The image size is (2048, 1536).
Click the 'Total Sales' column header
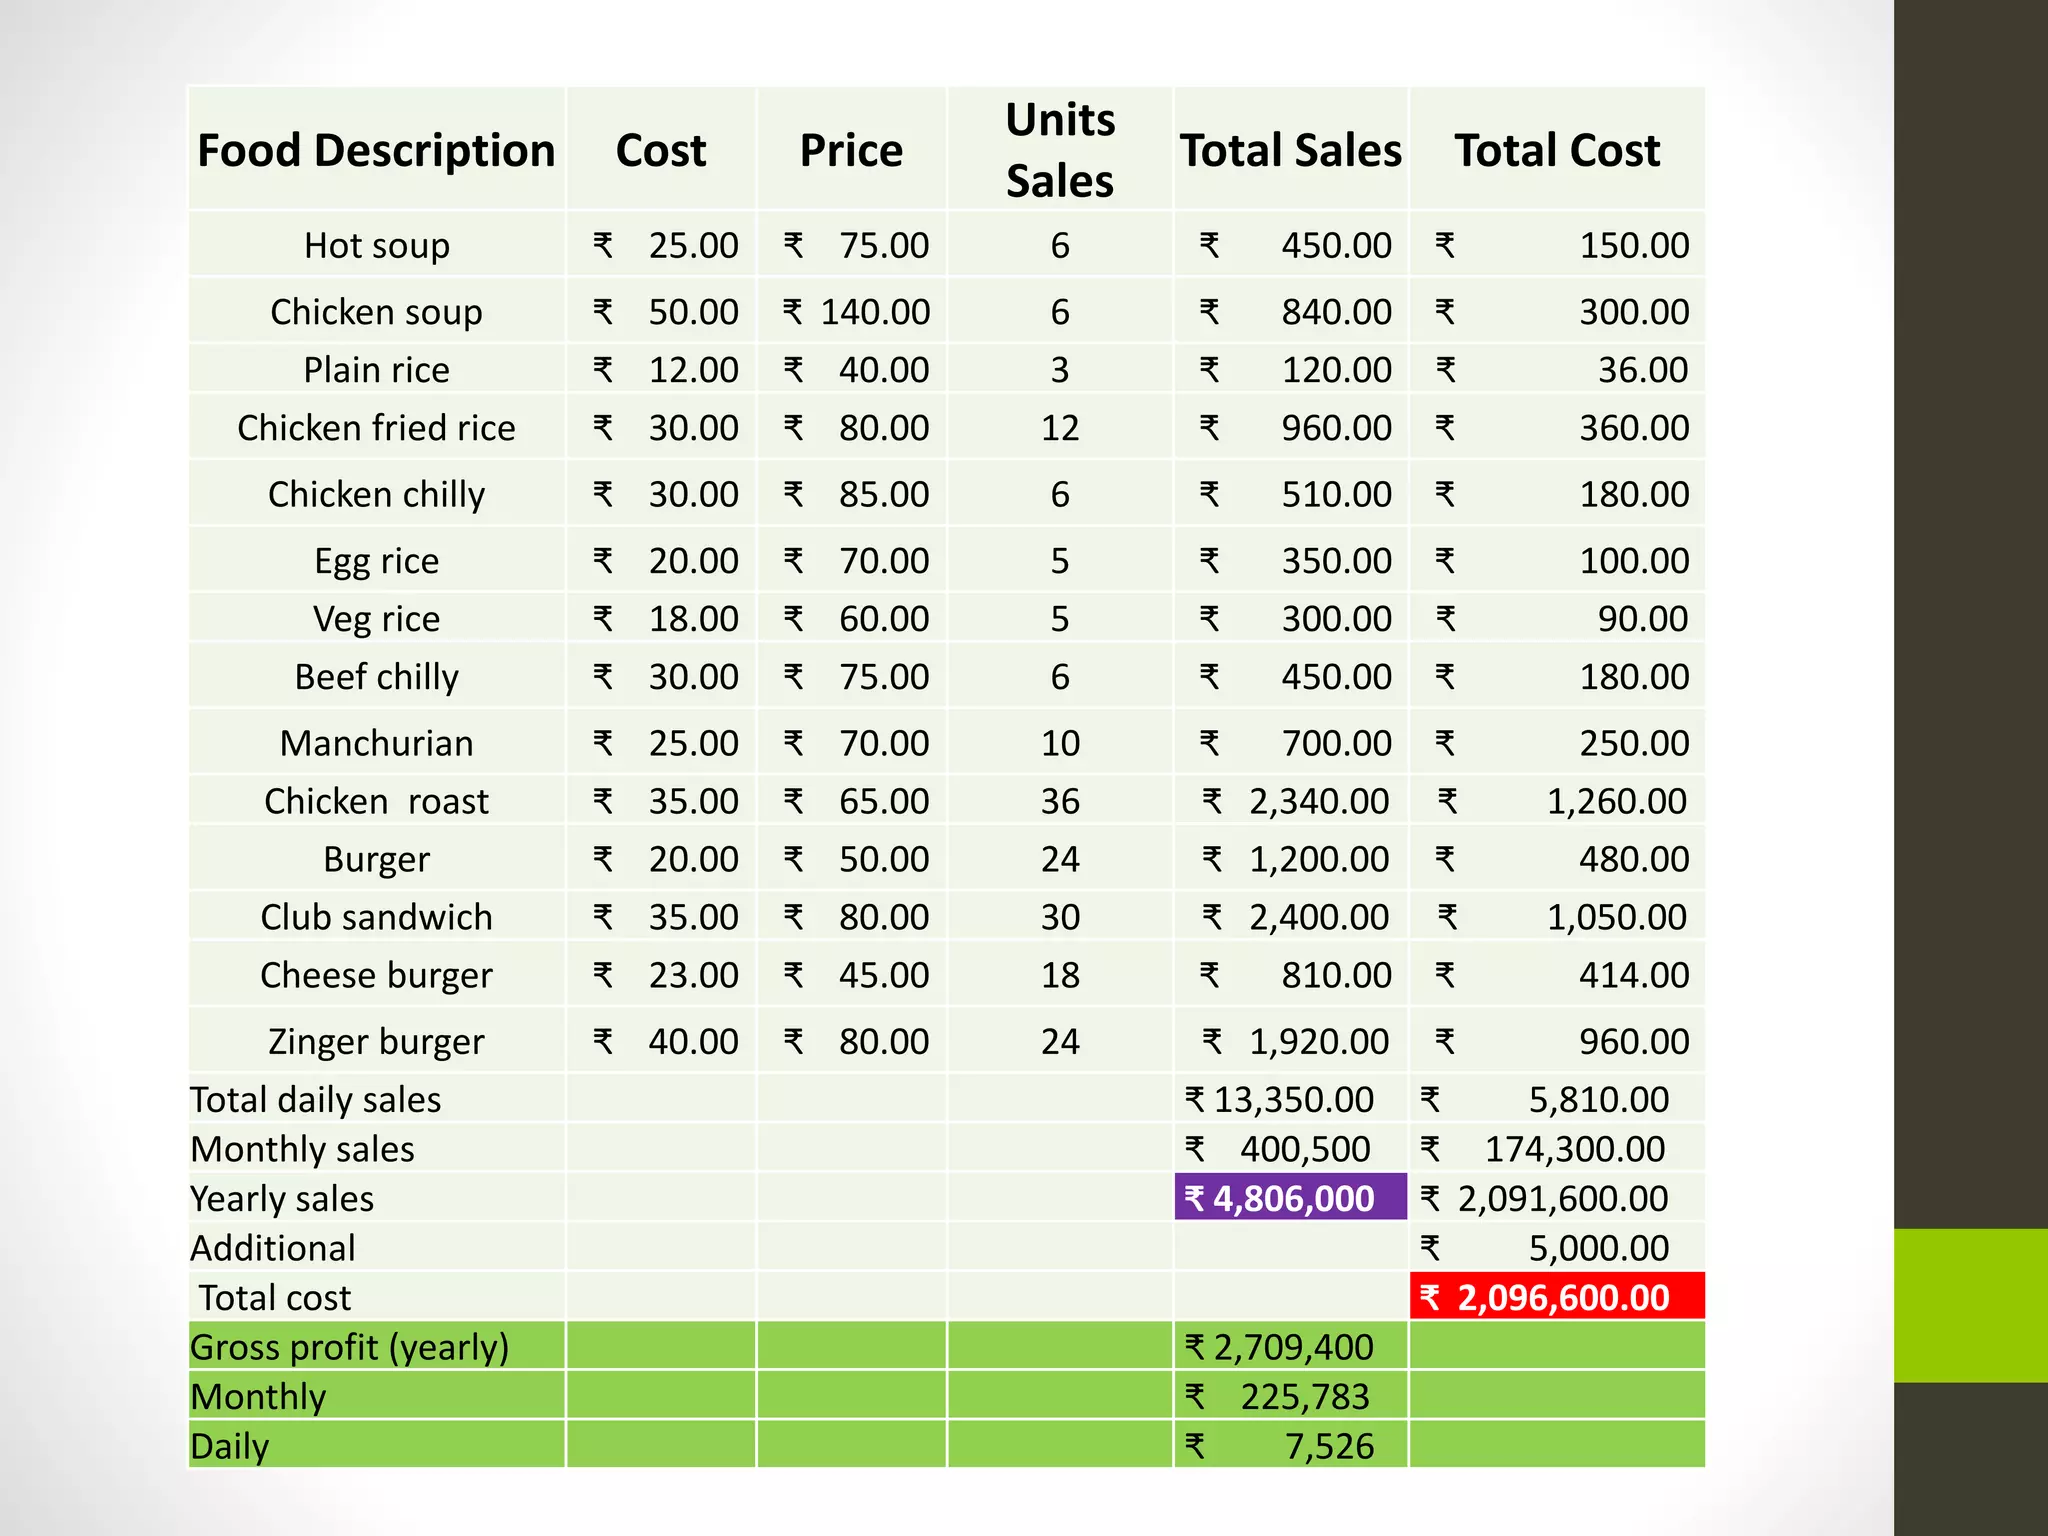1291,151
